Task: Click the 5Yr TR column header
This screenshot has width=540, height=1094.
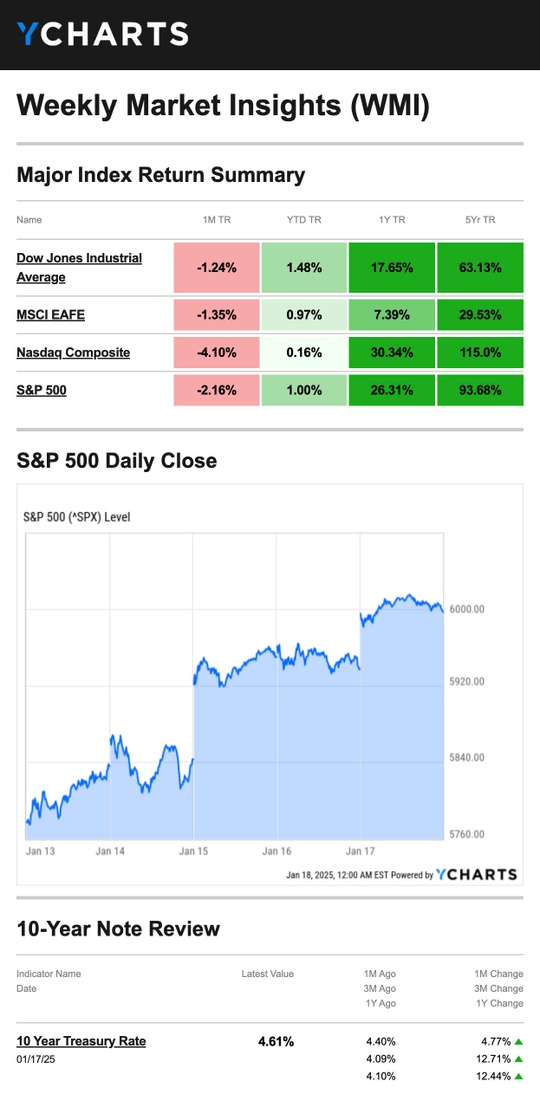Action: [479, 220]
